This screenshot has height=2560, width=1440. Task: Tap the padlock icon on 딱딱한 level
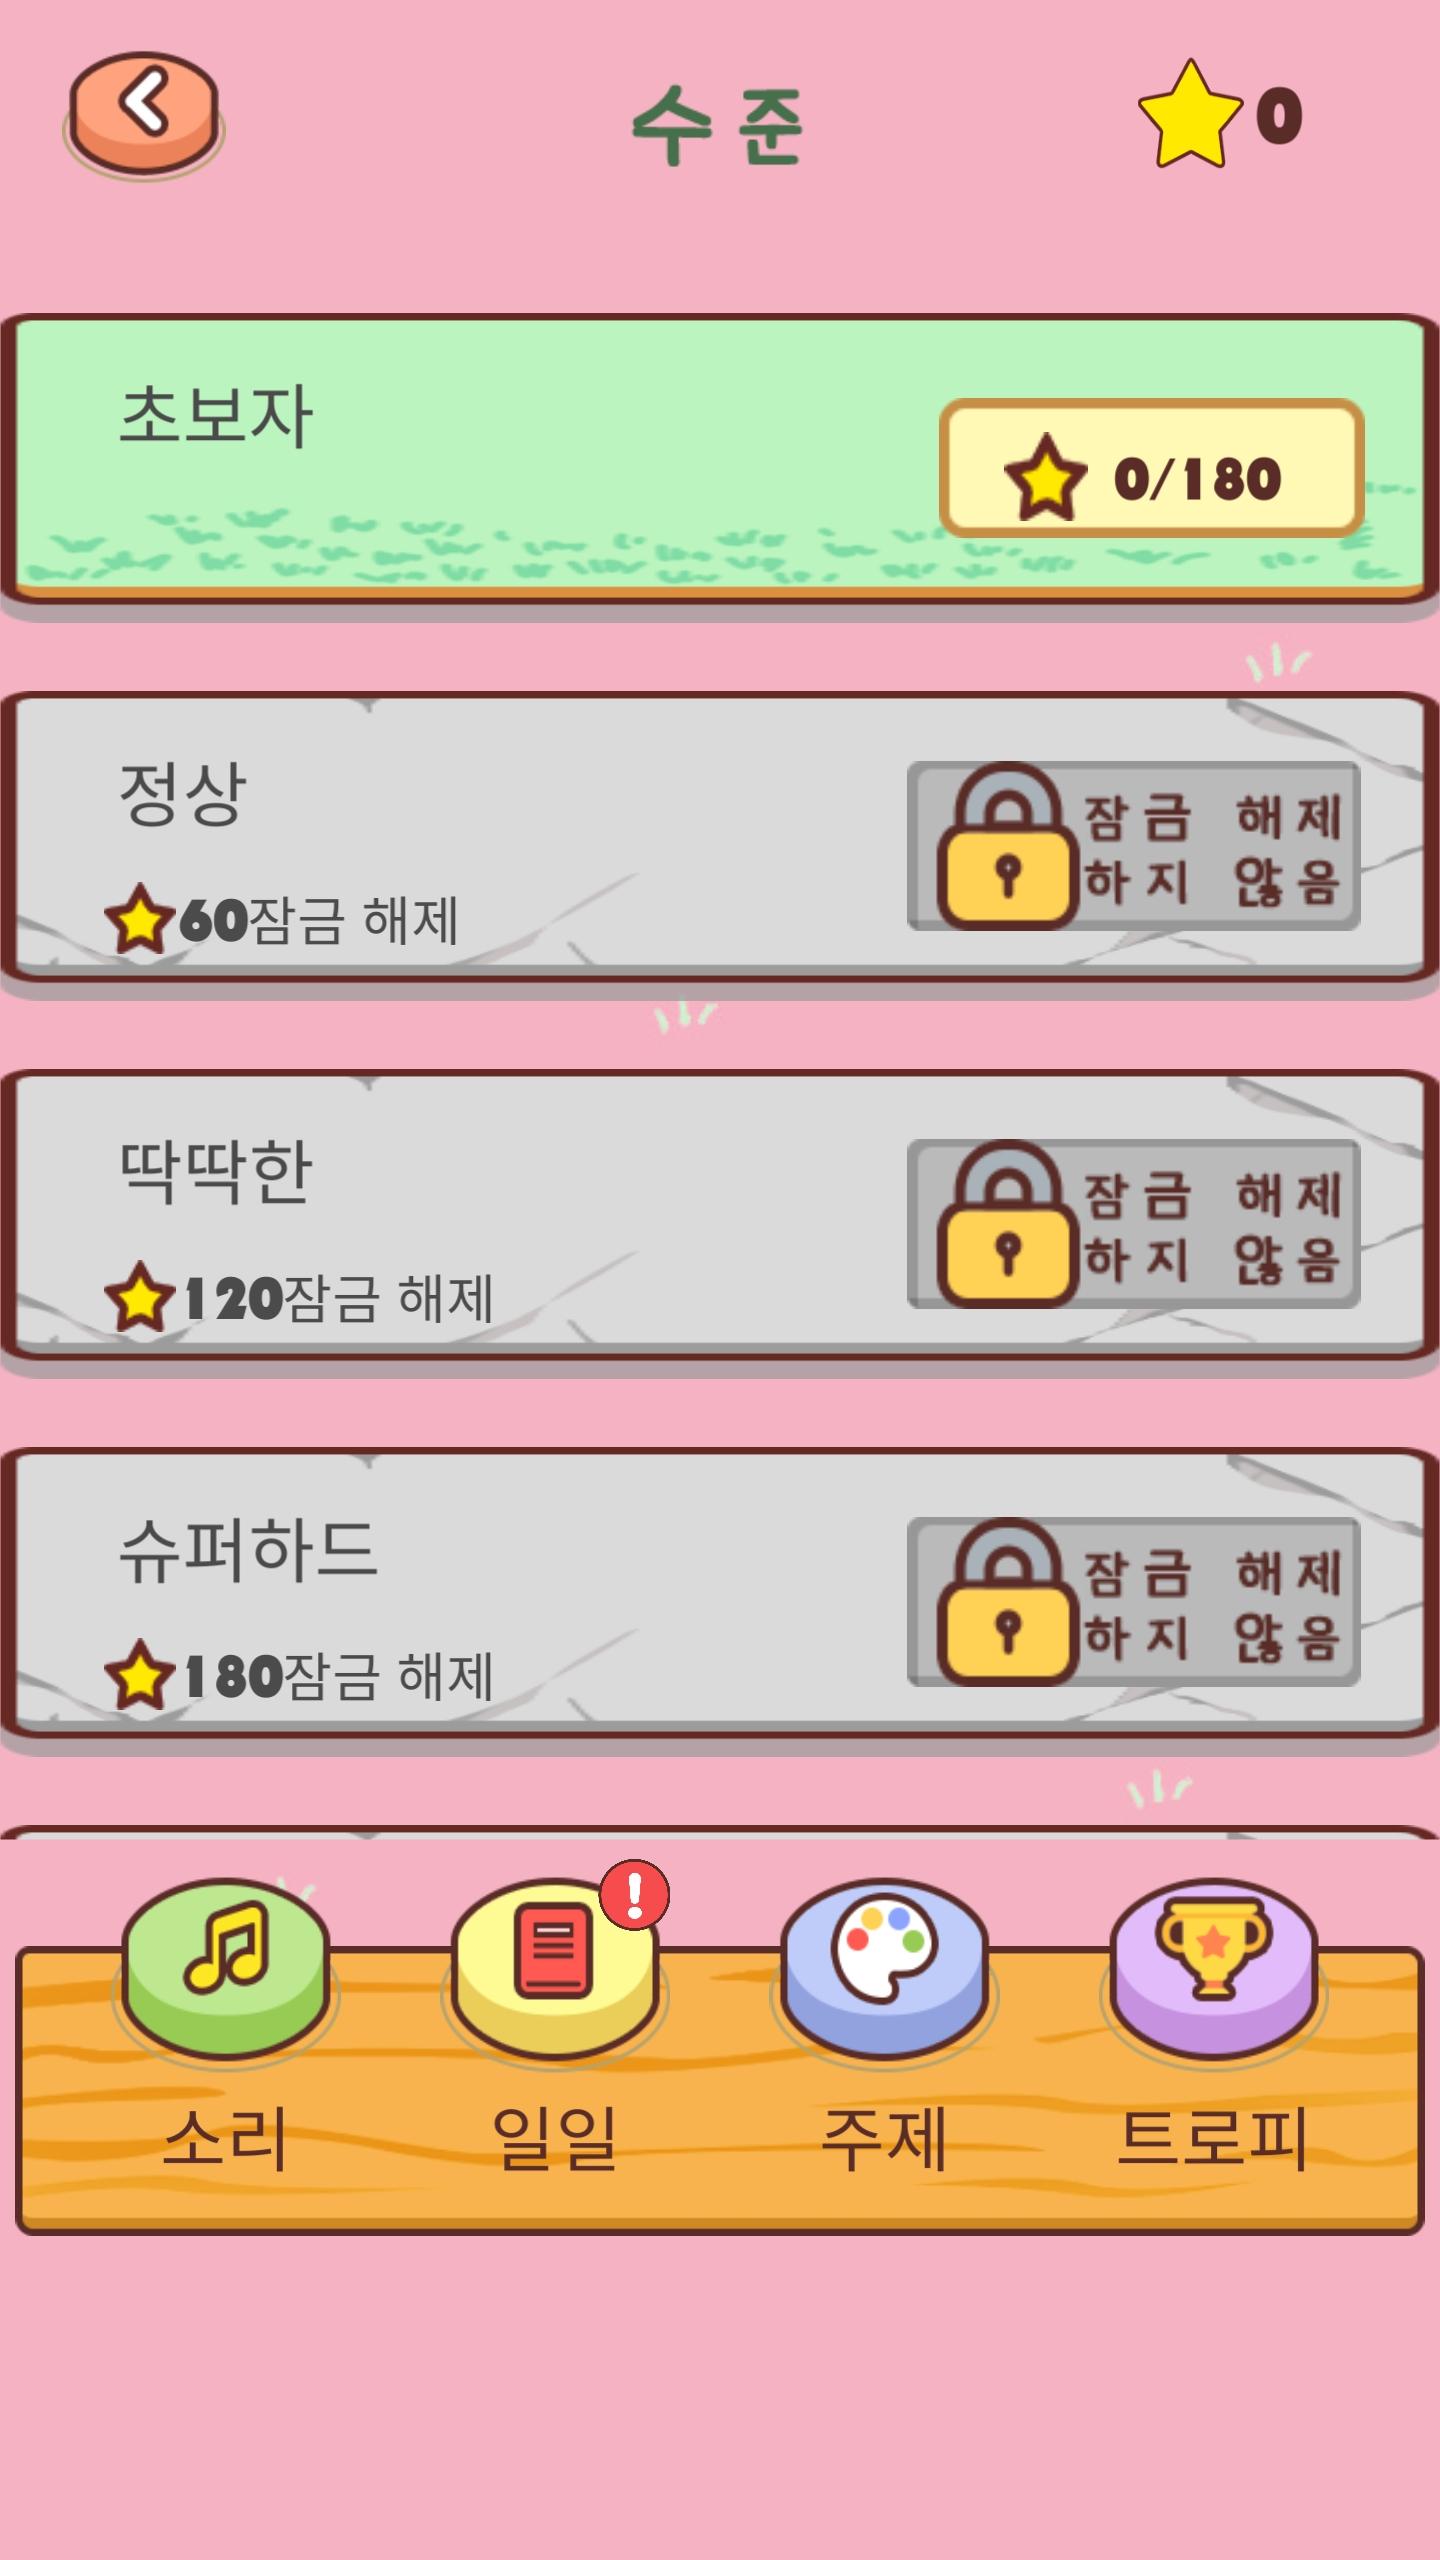click(1008, 1224)
